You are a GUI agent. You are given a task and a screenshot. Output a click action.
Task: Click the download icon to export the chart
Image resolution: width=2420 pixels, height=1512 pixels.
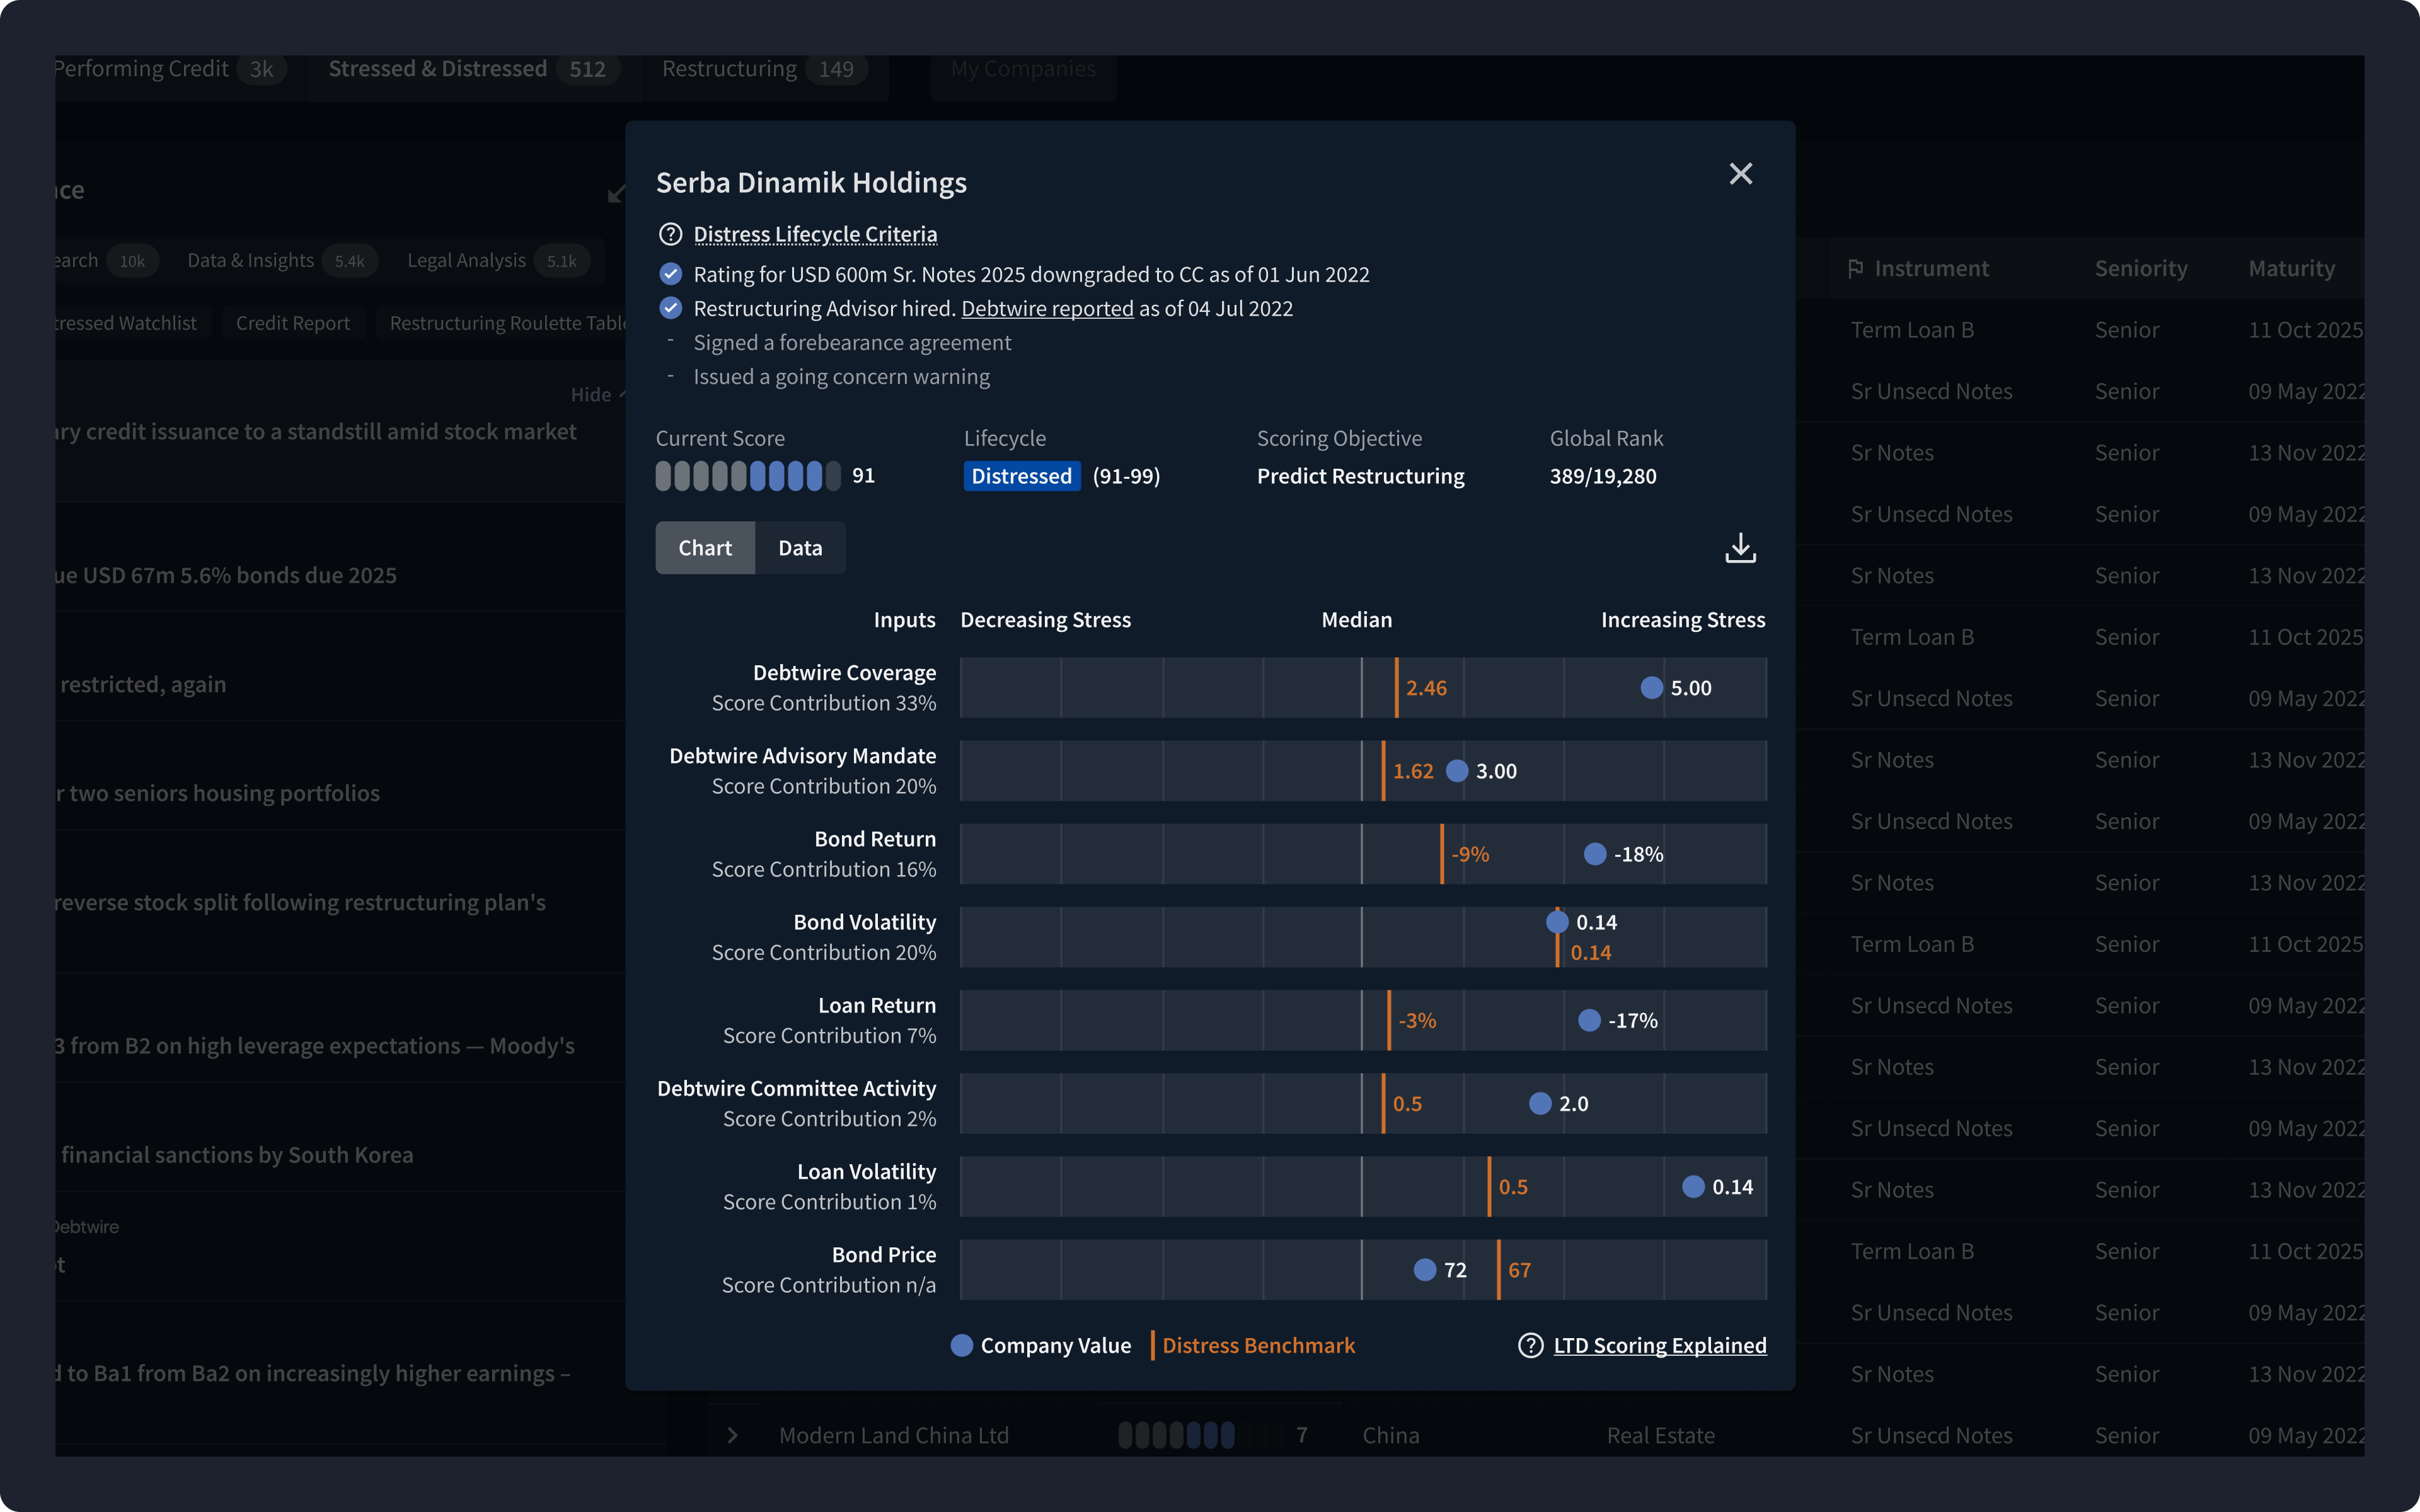point(1740,548)
